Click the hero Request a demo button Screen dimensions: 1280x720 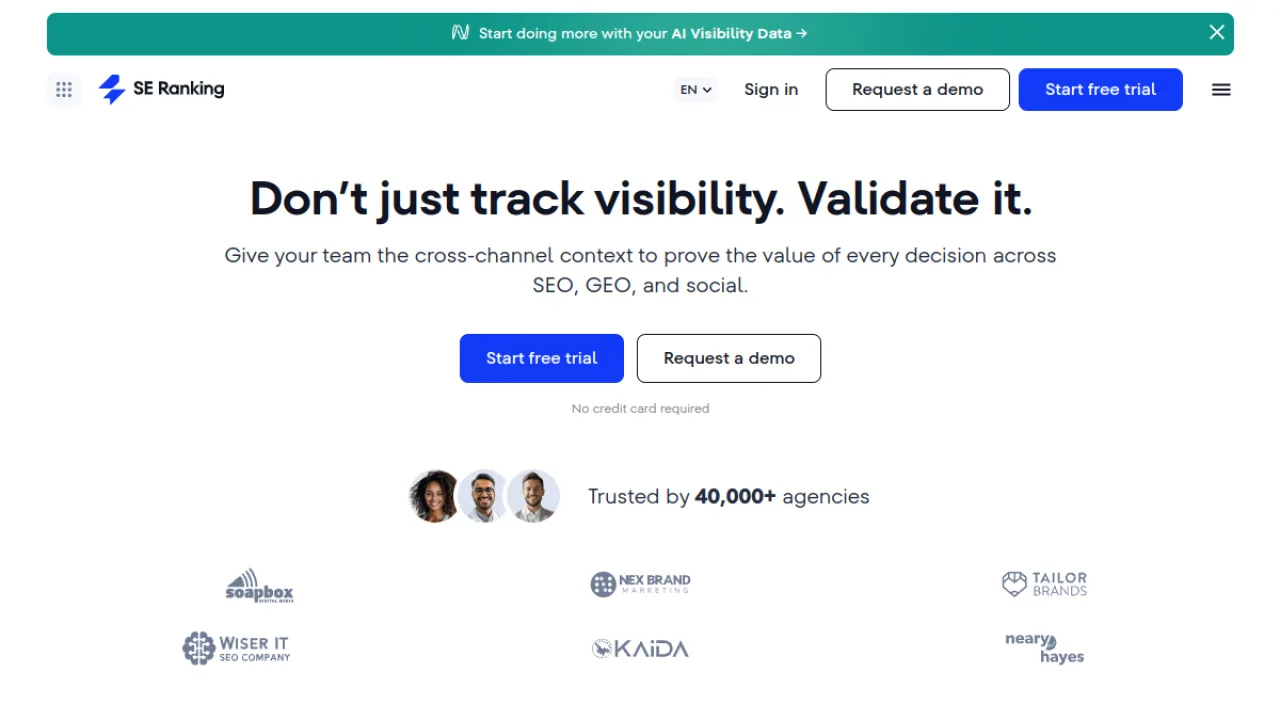coord(729,358)
